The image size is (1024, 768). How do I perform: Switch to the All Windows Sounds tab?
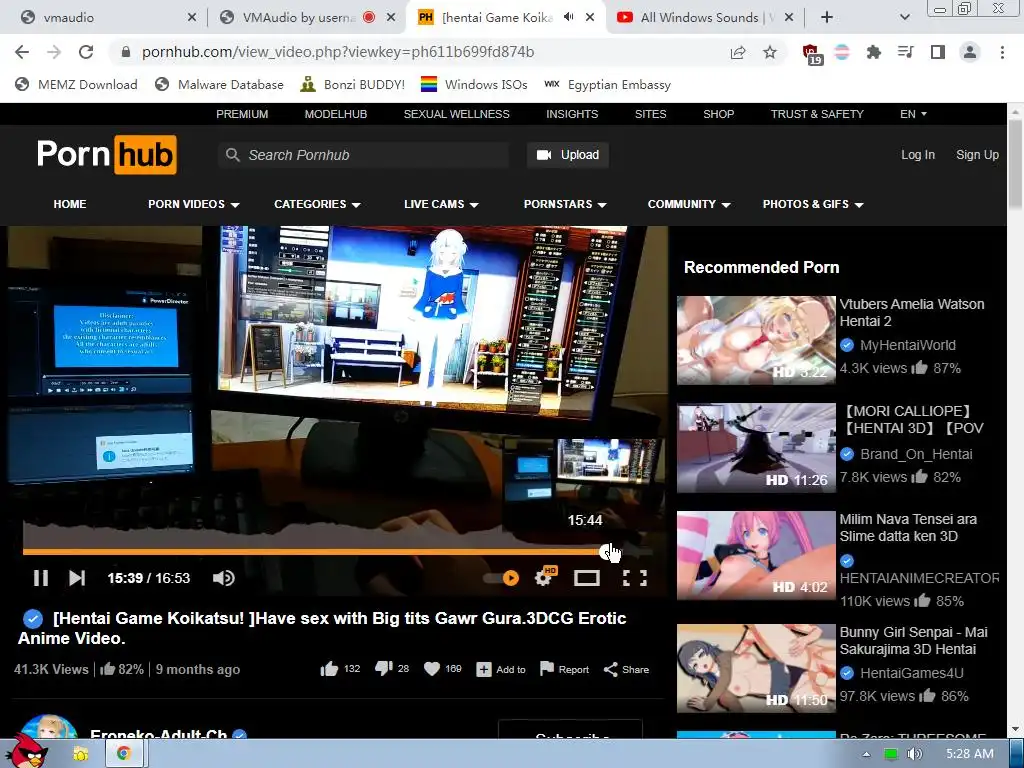704,18
